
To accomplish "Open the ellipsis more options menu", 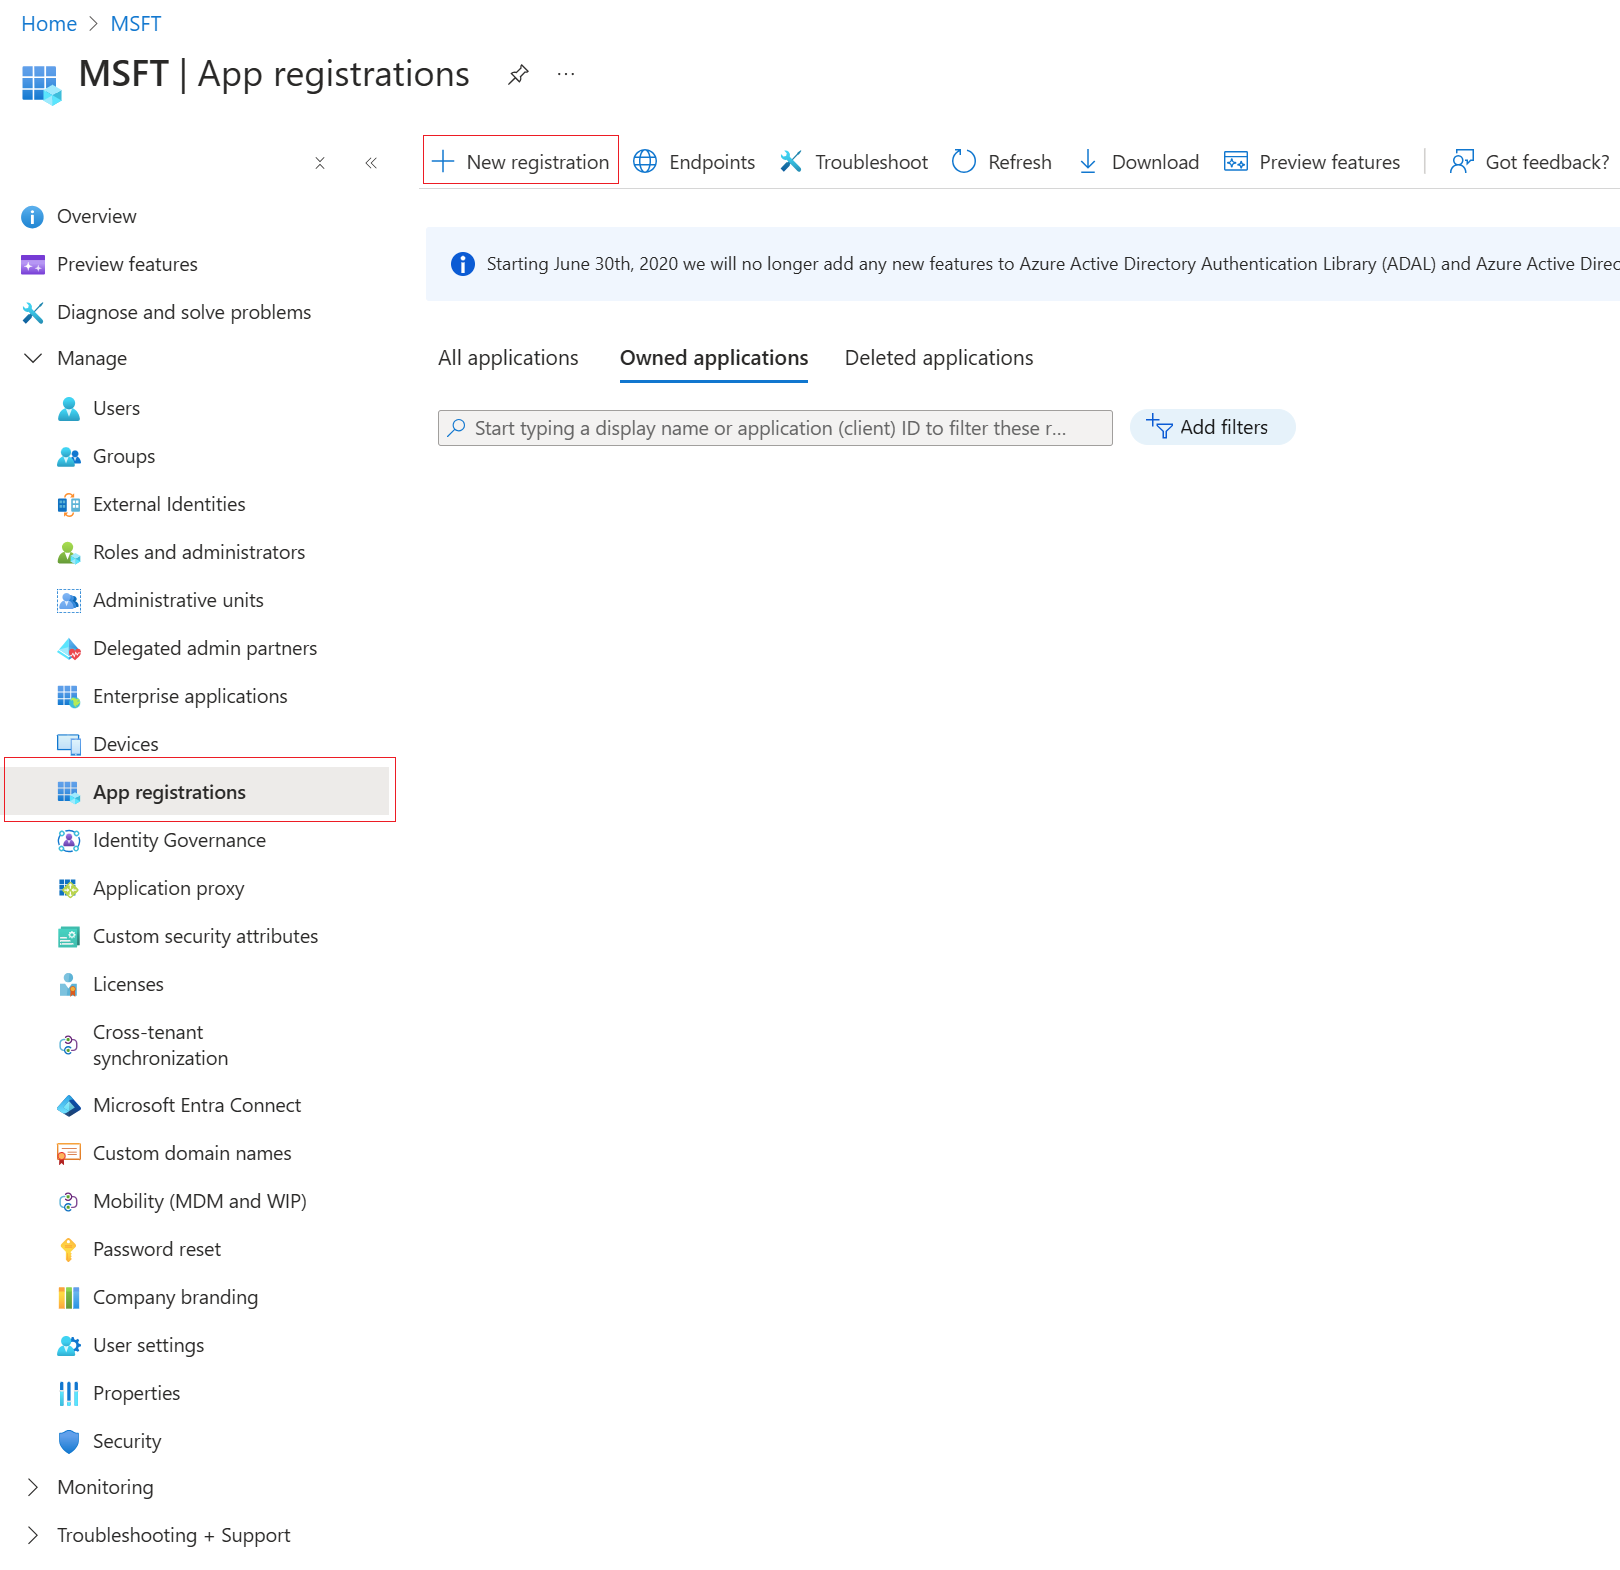I will pos(566,75).
